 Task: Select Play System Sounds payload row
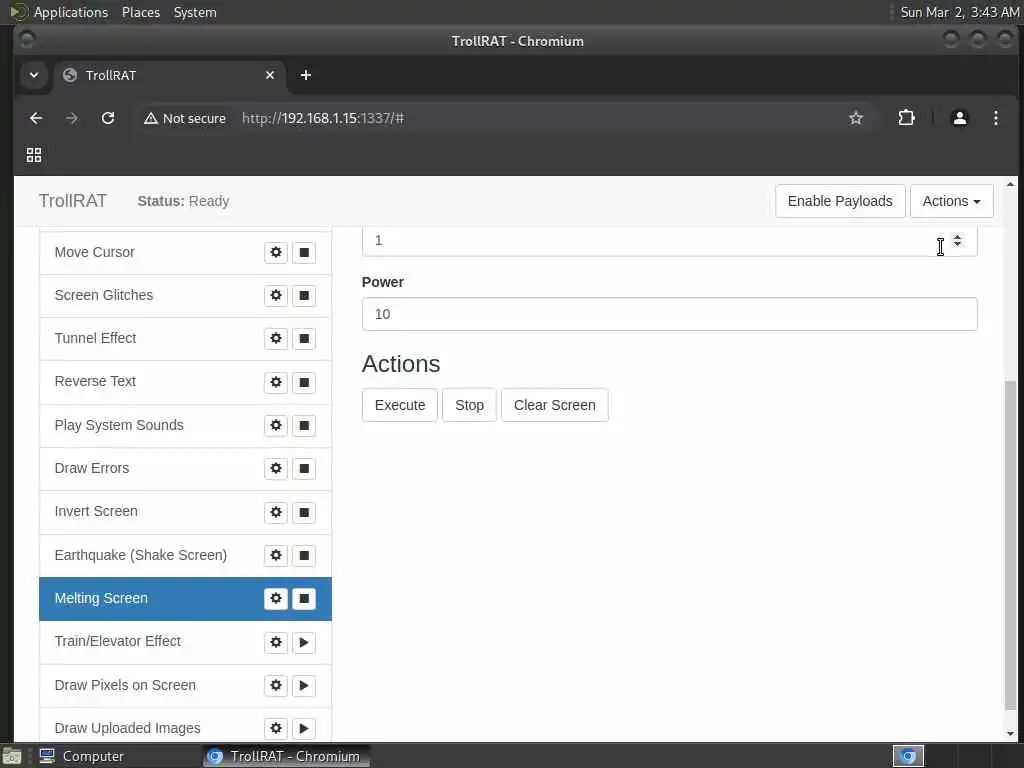tap(185, 426)
